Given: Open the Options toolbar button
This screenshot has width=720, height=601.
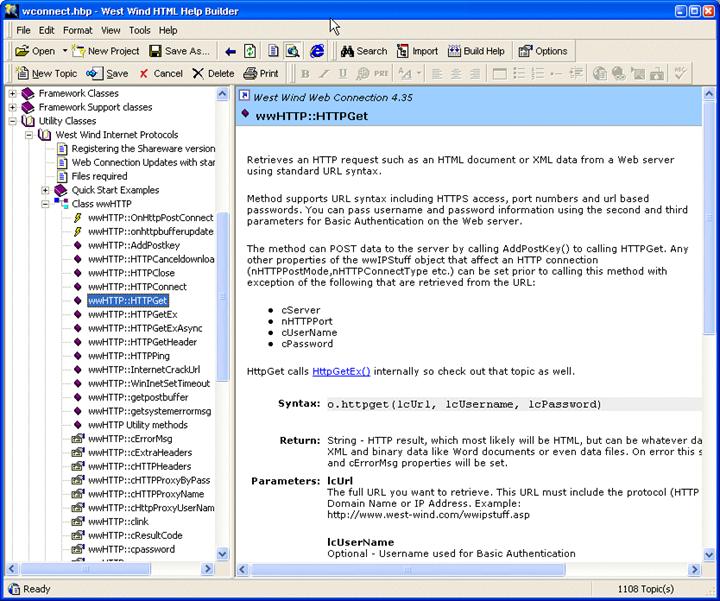Looking at the screenshot, I should (x=543, y=51).
